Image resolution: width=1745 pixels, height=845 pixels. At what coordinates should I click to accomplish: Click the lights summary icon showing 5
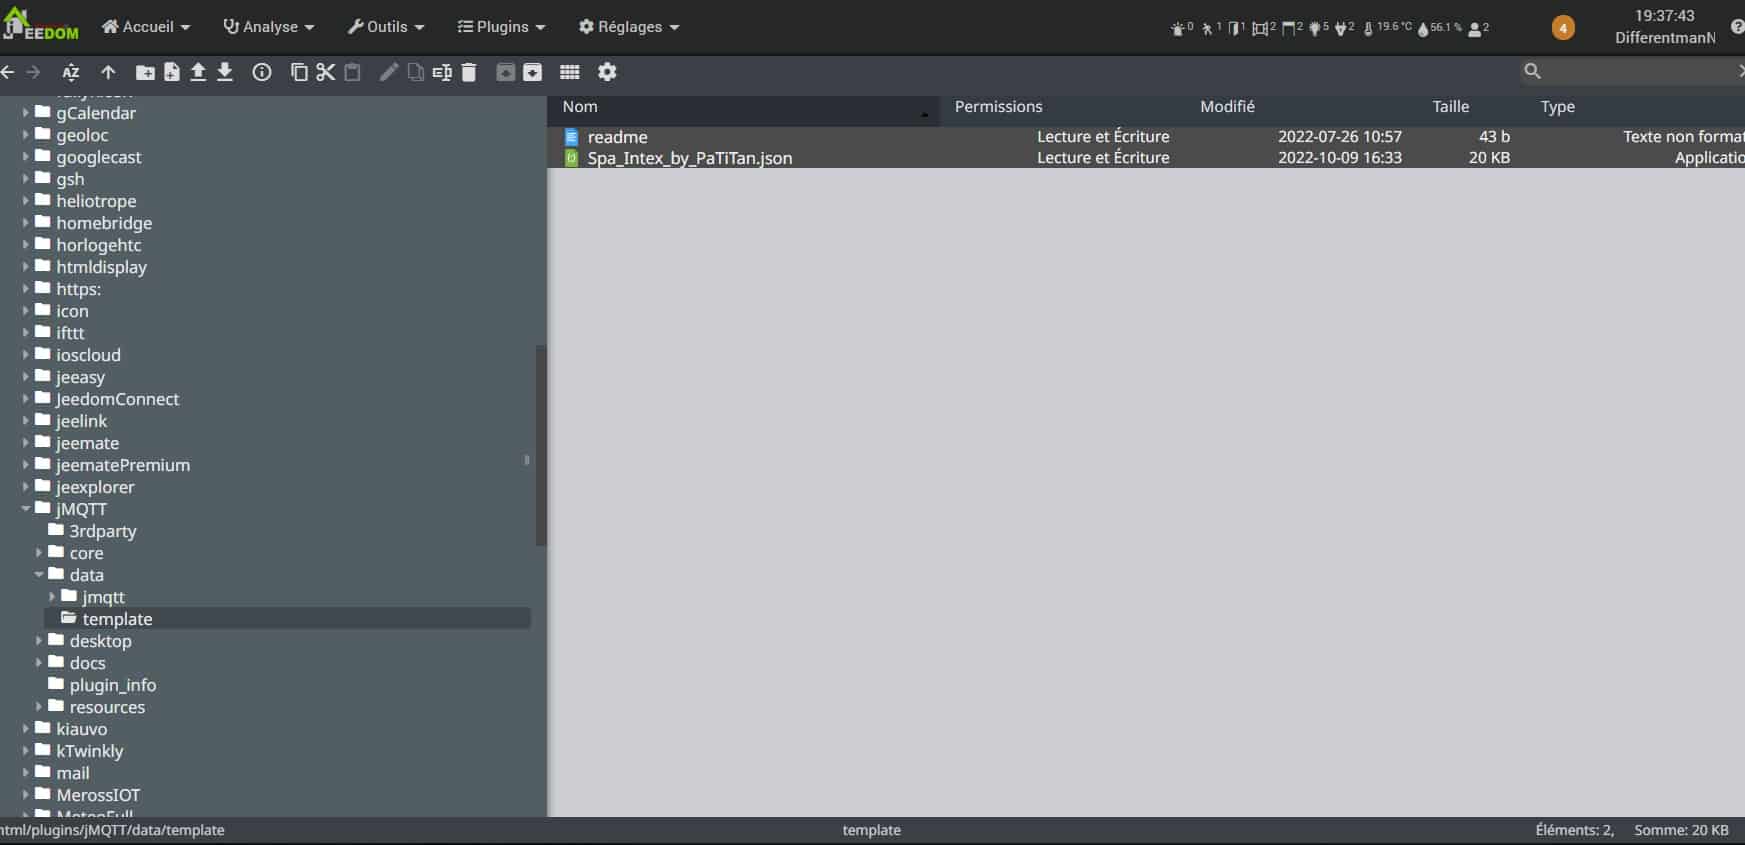pyautogui.click(x=1319, y=28)
